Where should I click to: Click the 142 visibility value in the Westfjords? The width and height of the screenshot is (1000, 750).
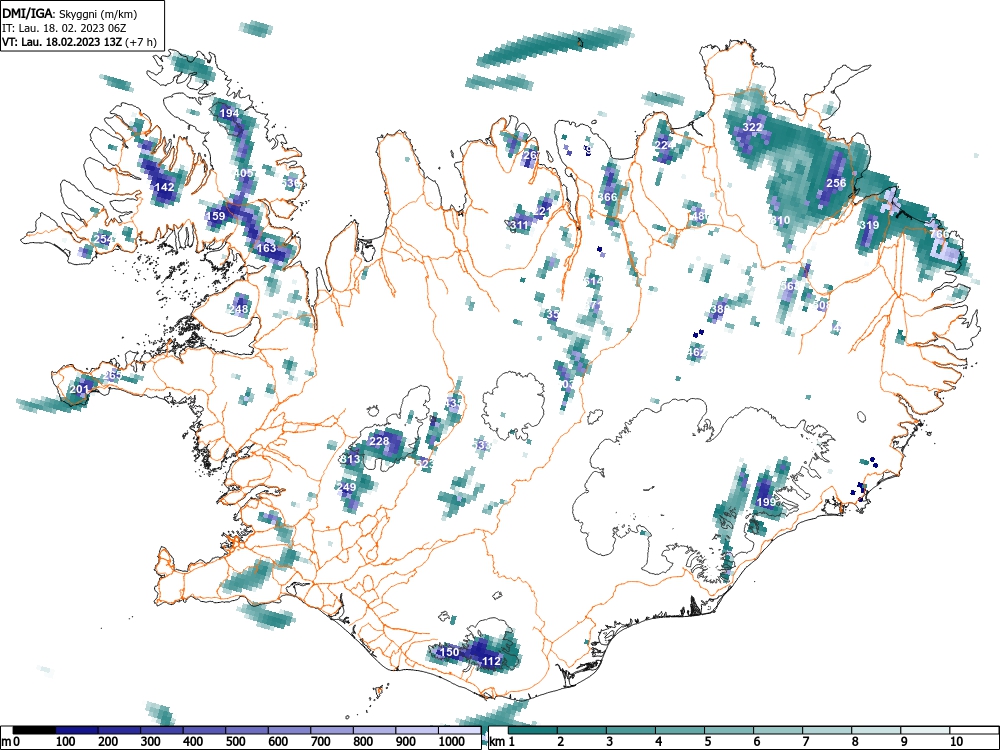pyautogui.click(x=165, y=187)
